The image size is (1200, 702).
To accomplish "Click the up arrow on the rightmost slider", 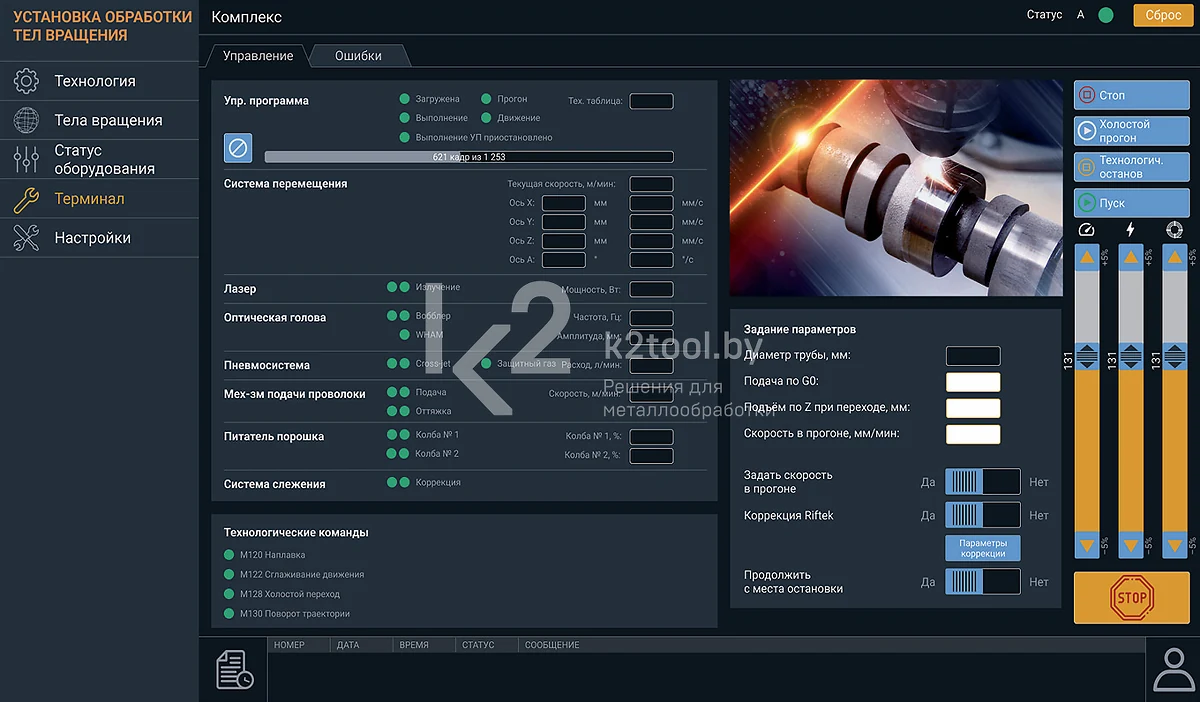I will pyautogui.click(x=1175, y=257).
